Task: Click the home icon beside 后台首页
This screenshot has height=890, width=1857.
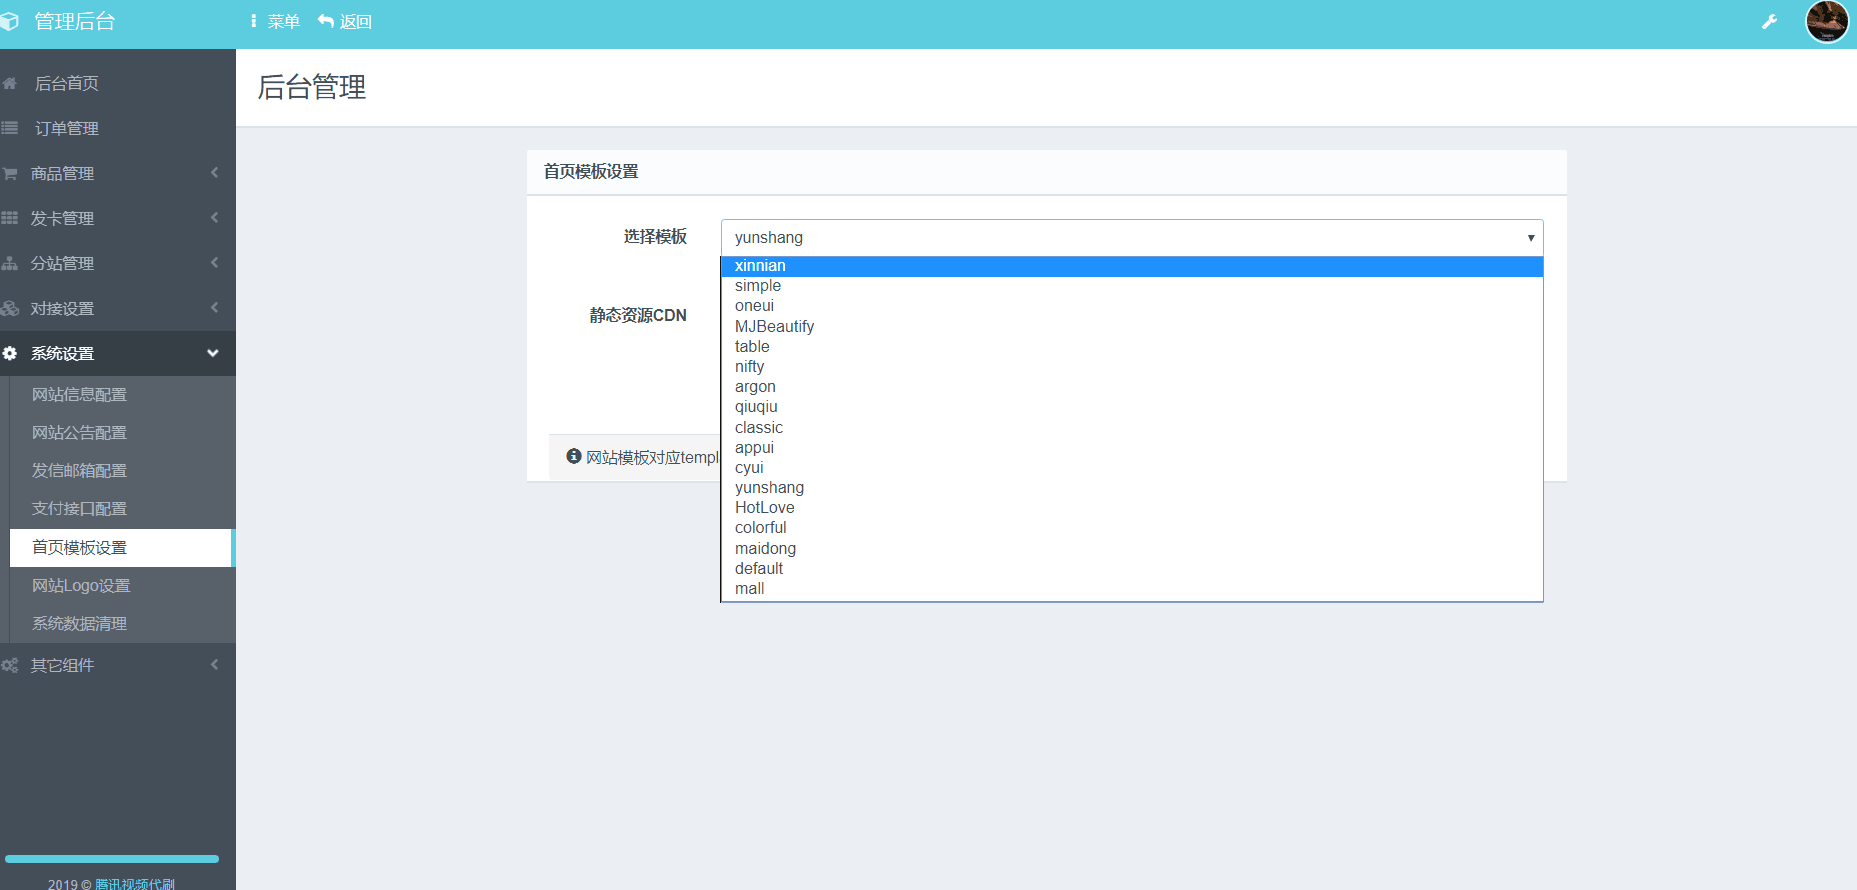Action: [10, 83]
